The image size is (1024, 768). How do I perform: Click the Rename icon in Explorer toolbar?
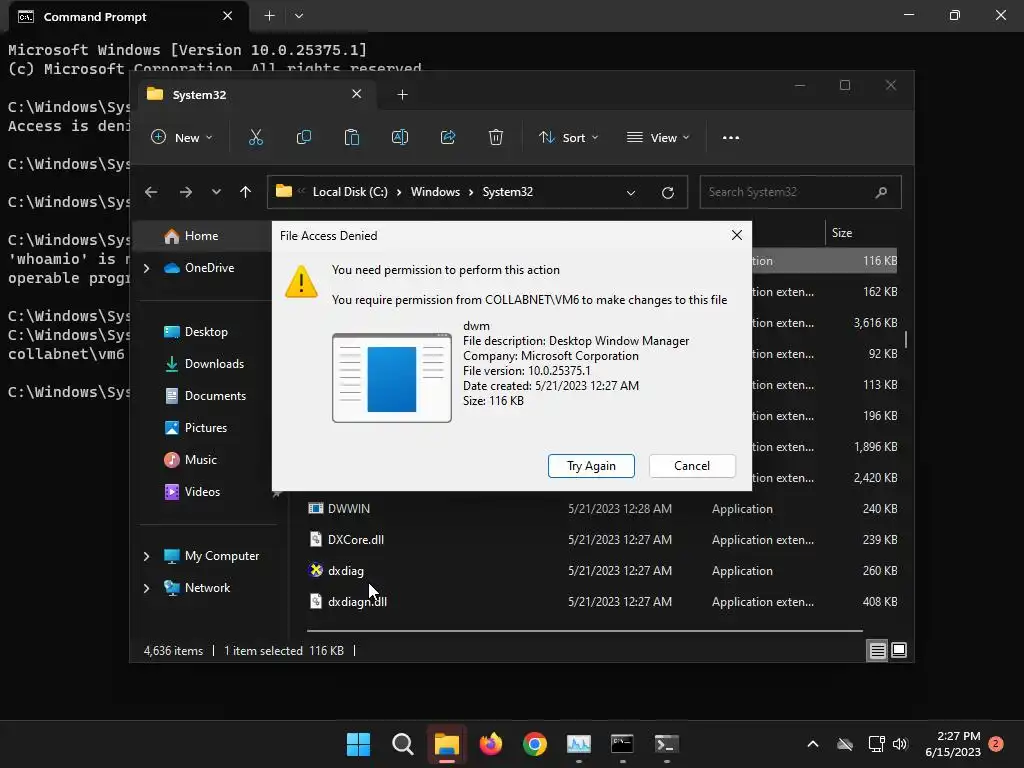point(400,138)
